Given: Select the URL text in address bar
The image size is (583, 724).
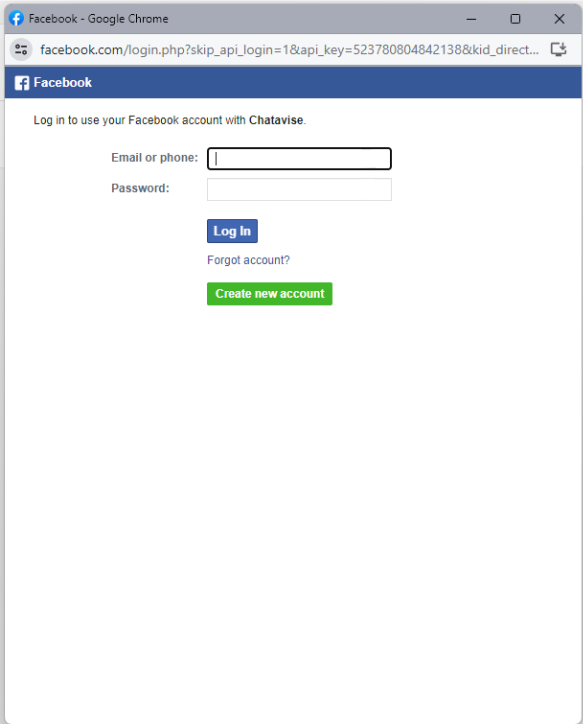Looking at the screenshot, I should point(289,49).
